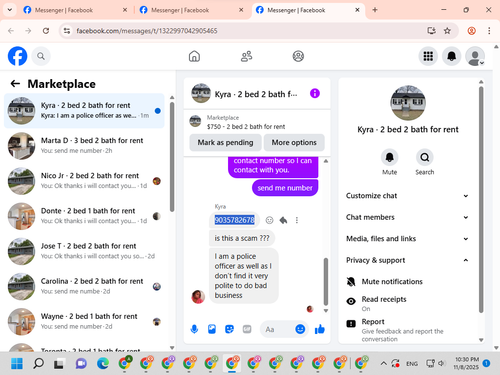
Task: Open the emoji picker in message box
Action: pos(300,329)
